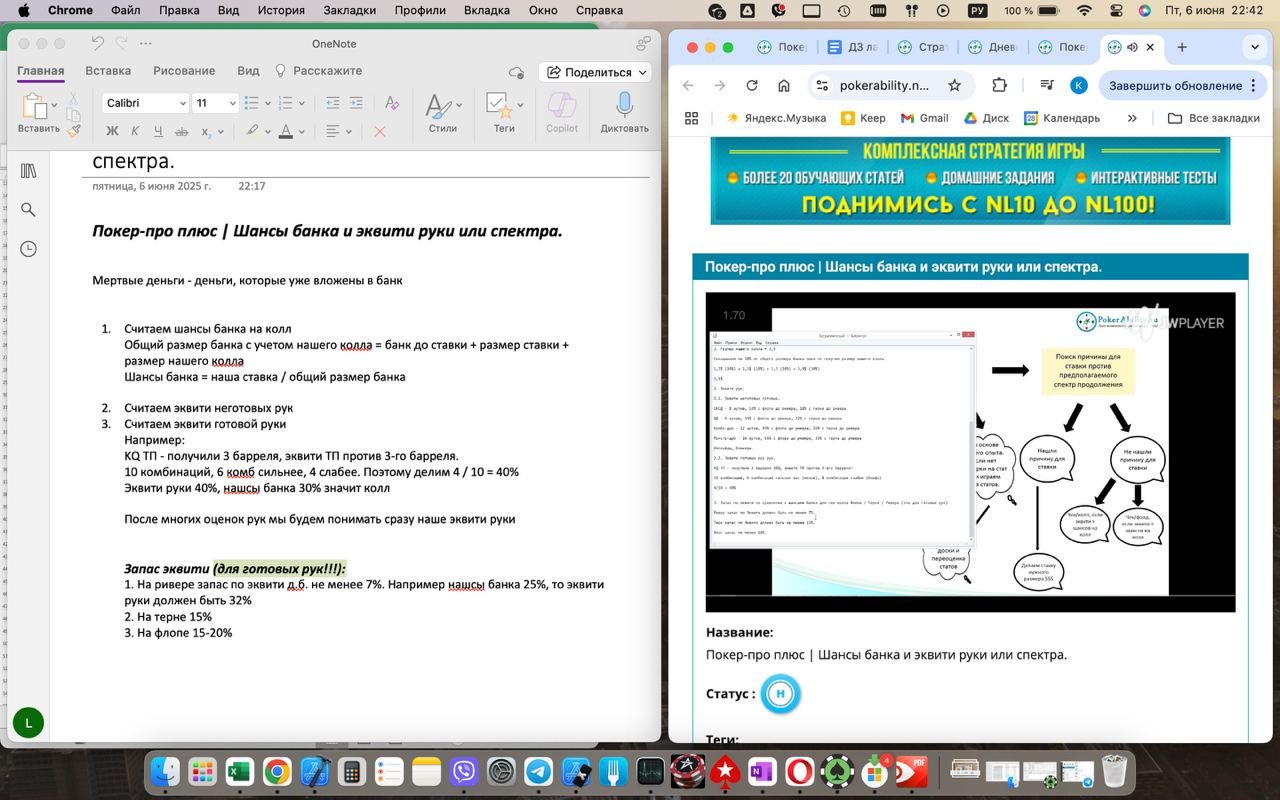
Task: Expand the font color dropdown arrow
Action: pyautogui.click(x=302, y=131)
